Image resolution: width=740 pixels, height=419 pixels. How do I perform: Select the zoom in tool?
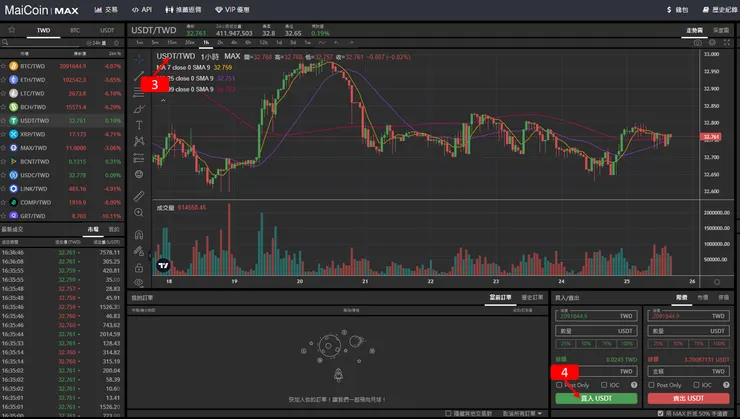139,213
